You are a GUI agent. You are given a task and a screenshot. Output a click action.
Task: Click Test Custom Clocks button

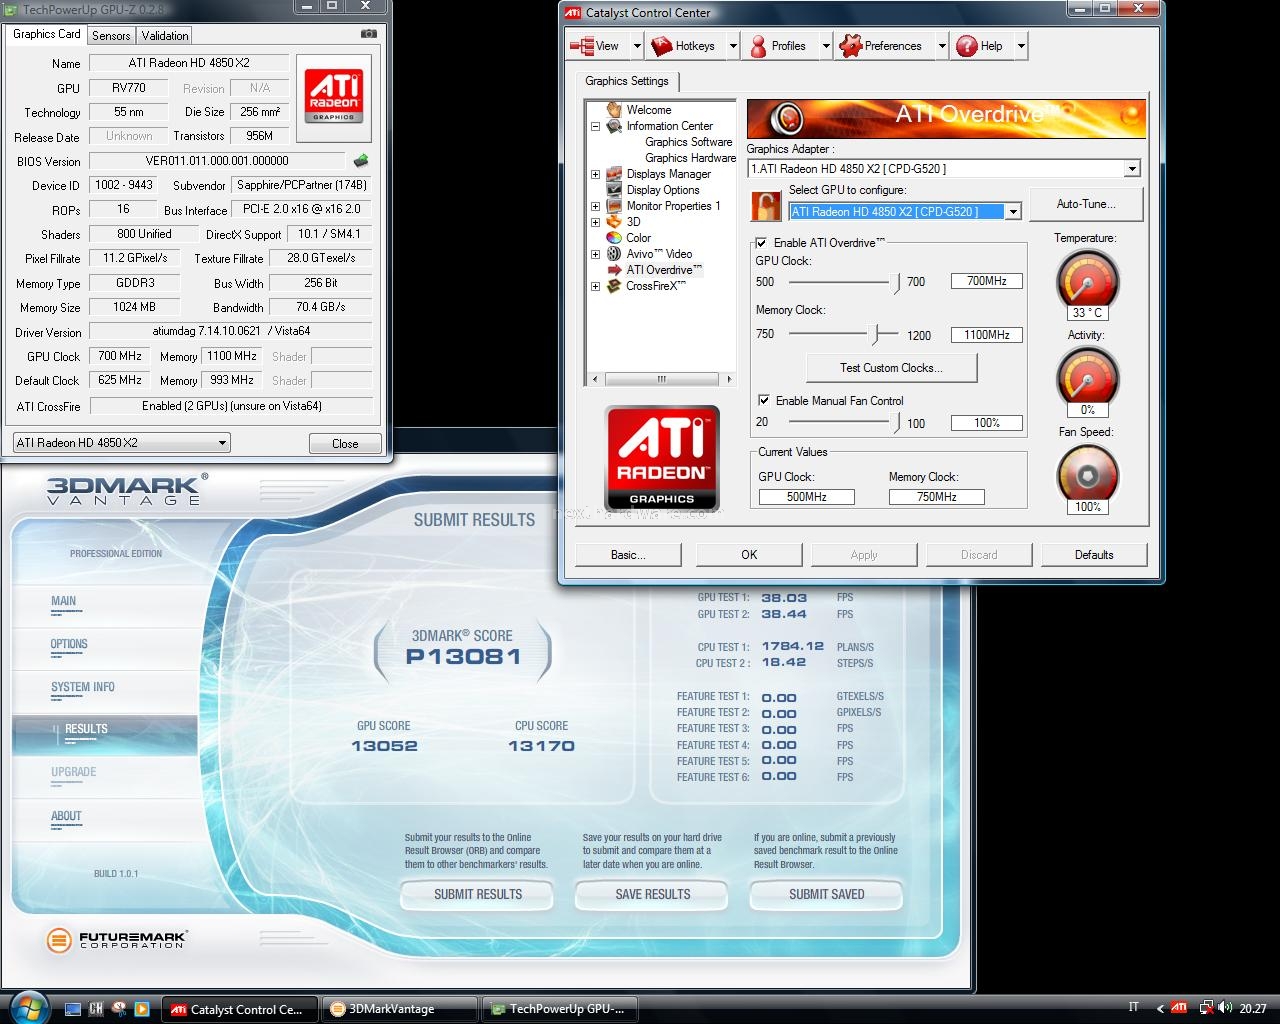click(891, 368)
